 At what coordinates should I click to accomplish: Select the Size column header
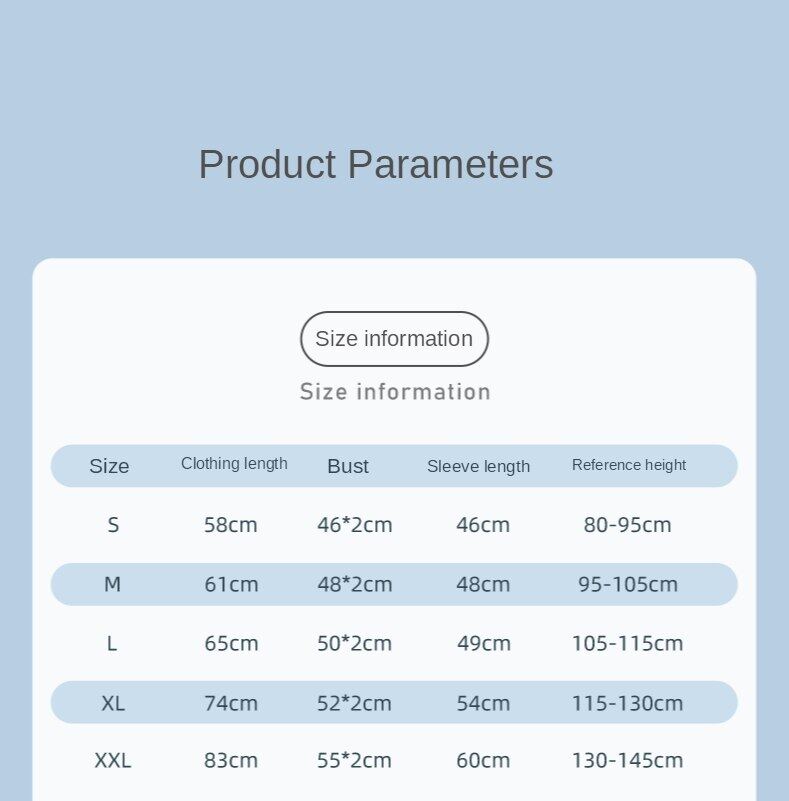(109, 466)
